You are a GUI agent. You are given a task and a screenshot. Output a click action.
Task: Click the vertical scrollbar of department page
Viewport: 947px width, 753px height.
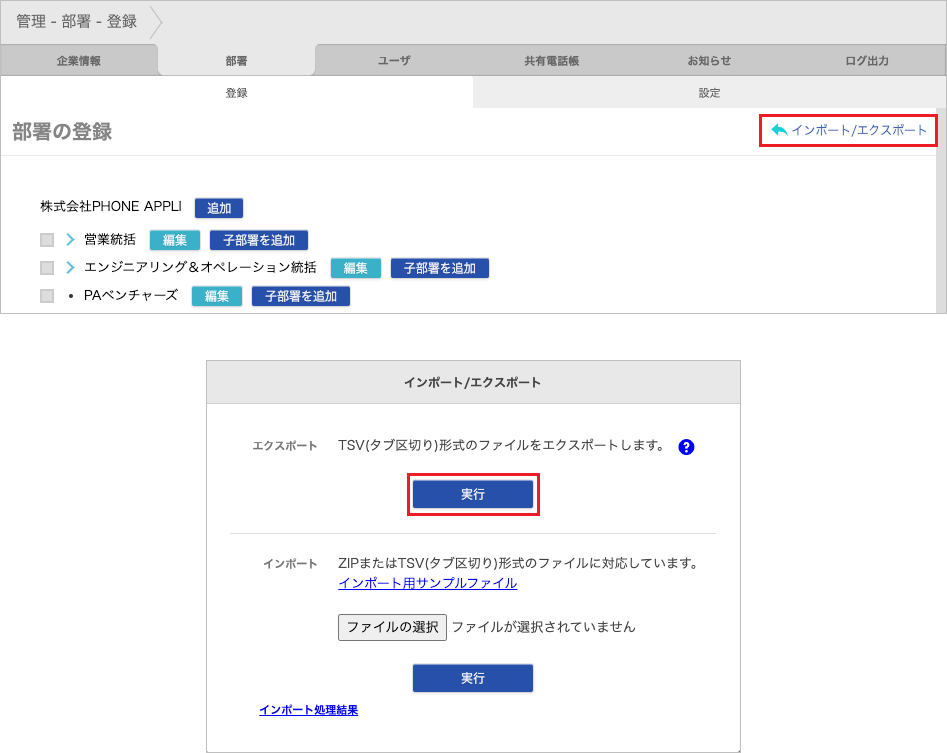tap(940, 210)
